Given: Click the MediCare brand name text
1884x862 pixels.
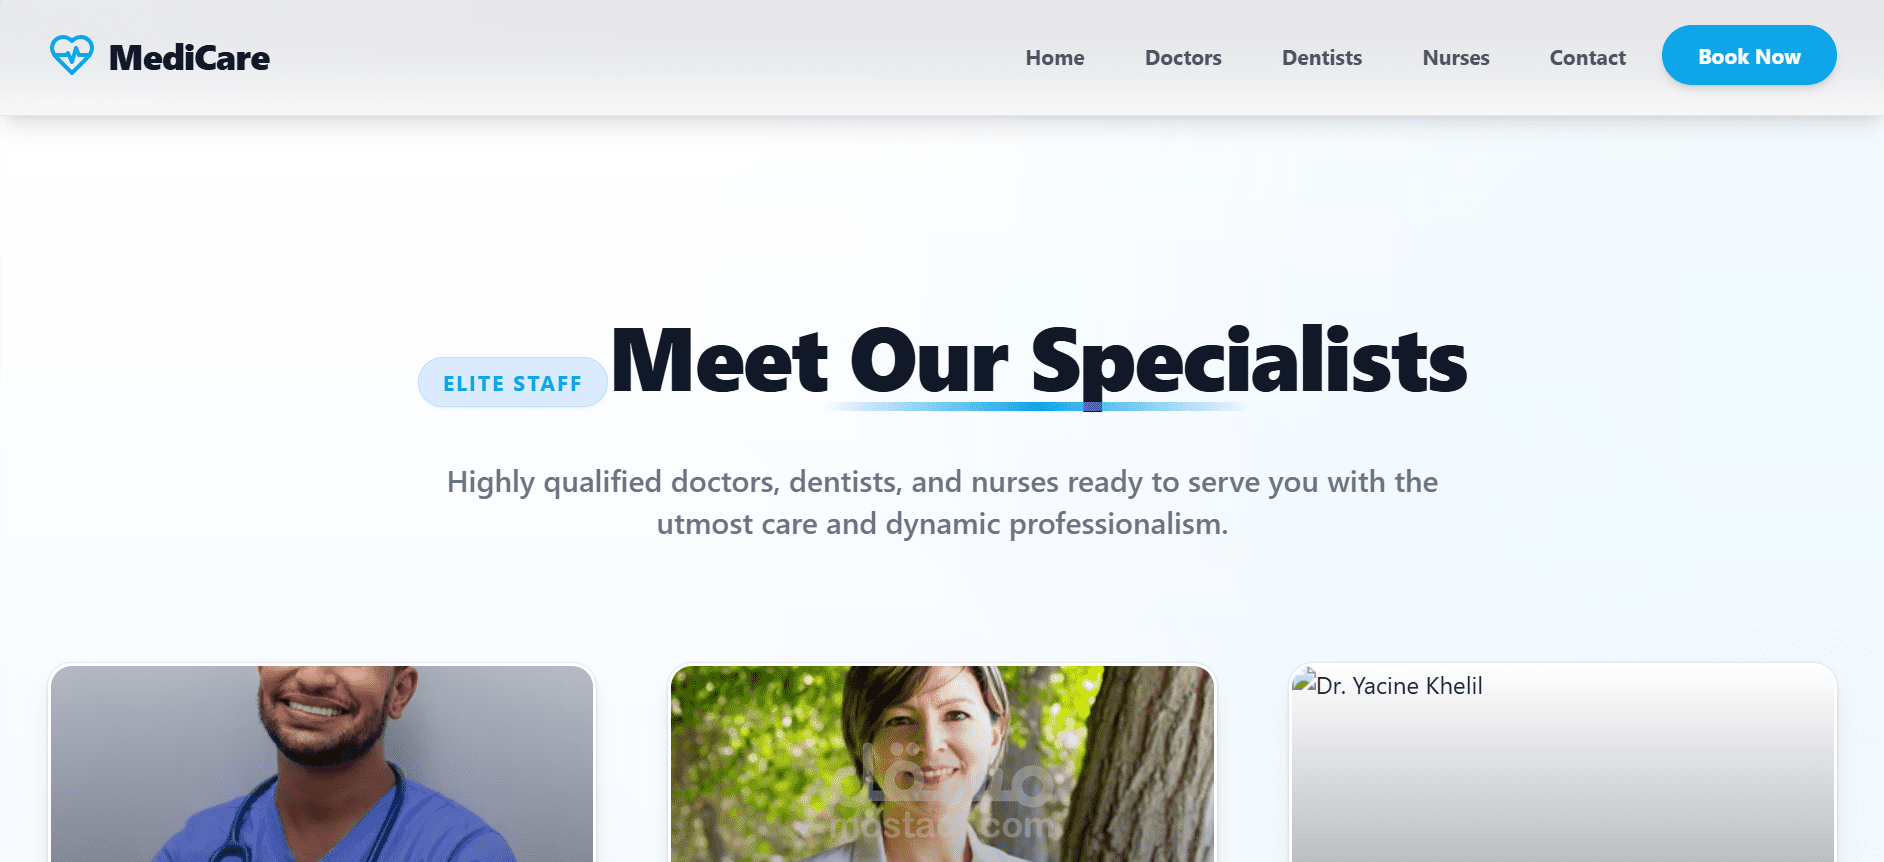Looking at the screenshot, I should point(189,58).
